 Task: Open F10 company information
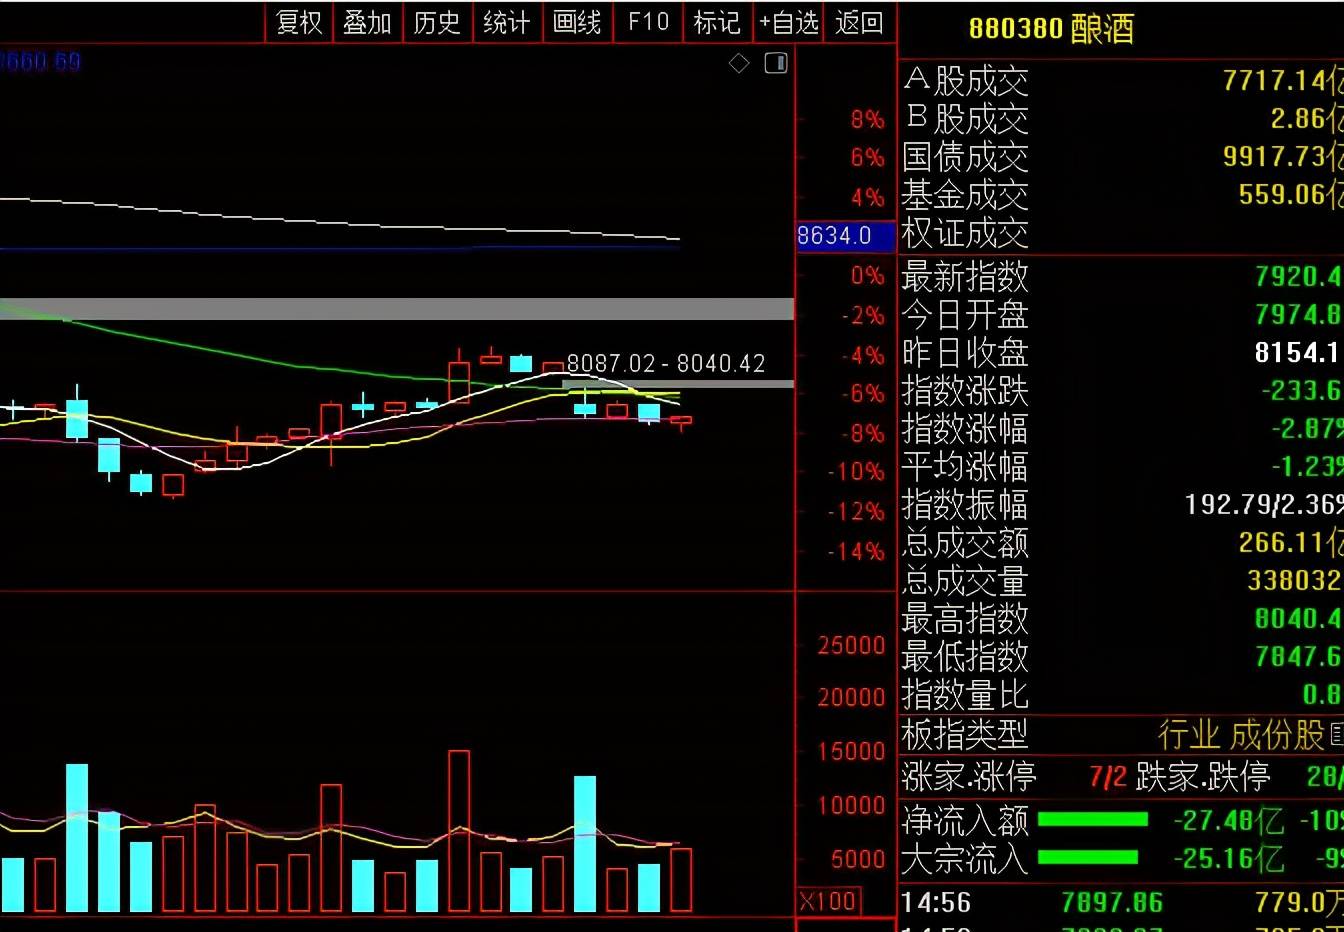648,22
